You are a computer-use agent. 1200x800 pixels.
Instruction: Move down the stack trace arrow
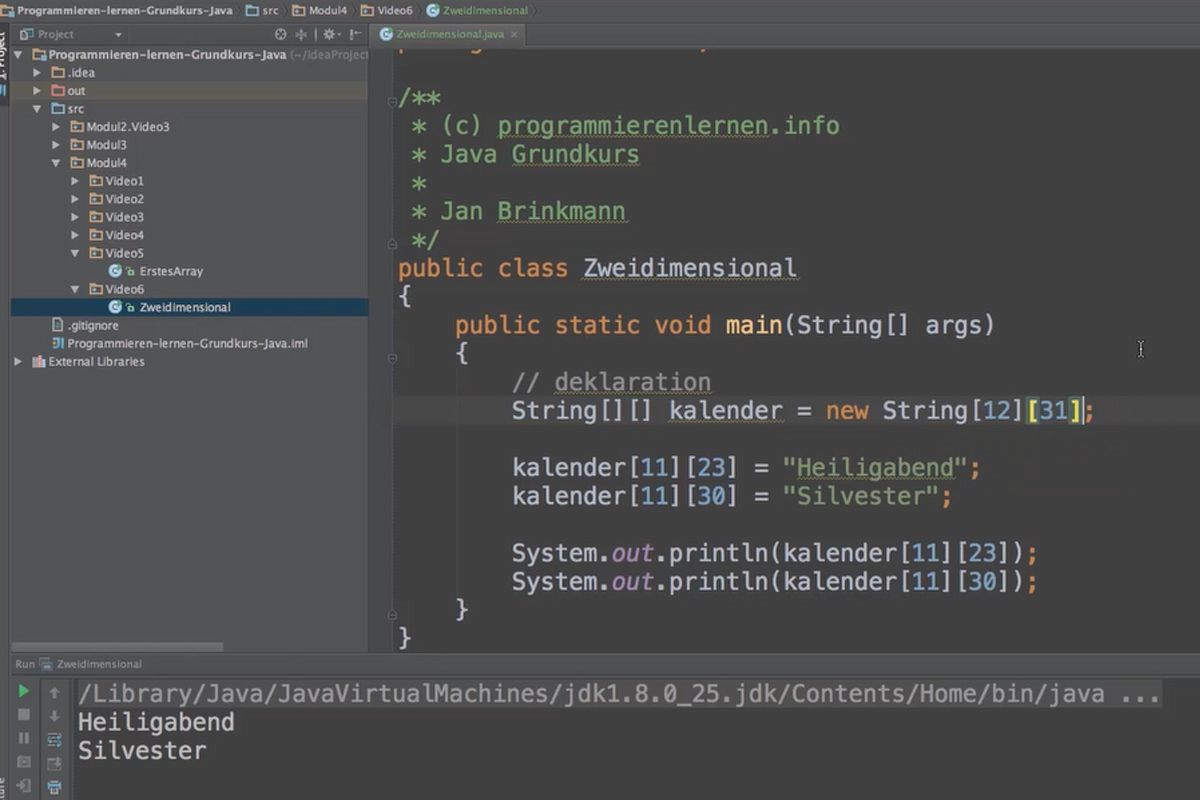(x=54, y=716)
